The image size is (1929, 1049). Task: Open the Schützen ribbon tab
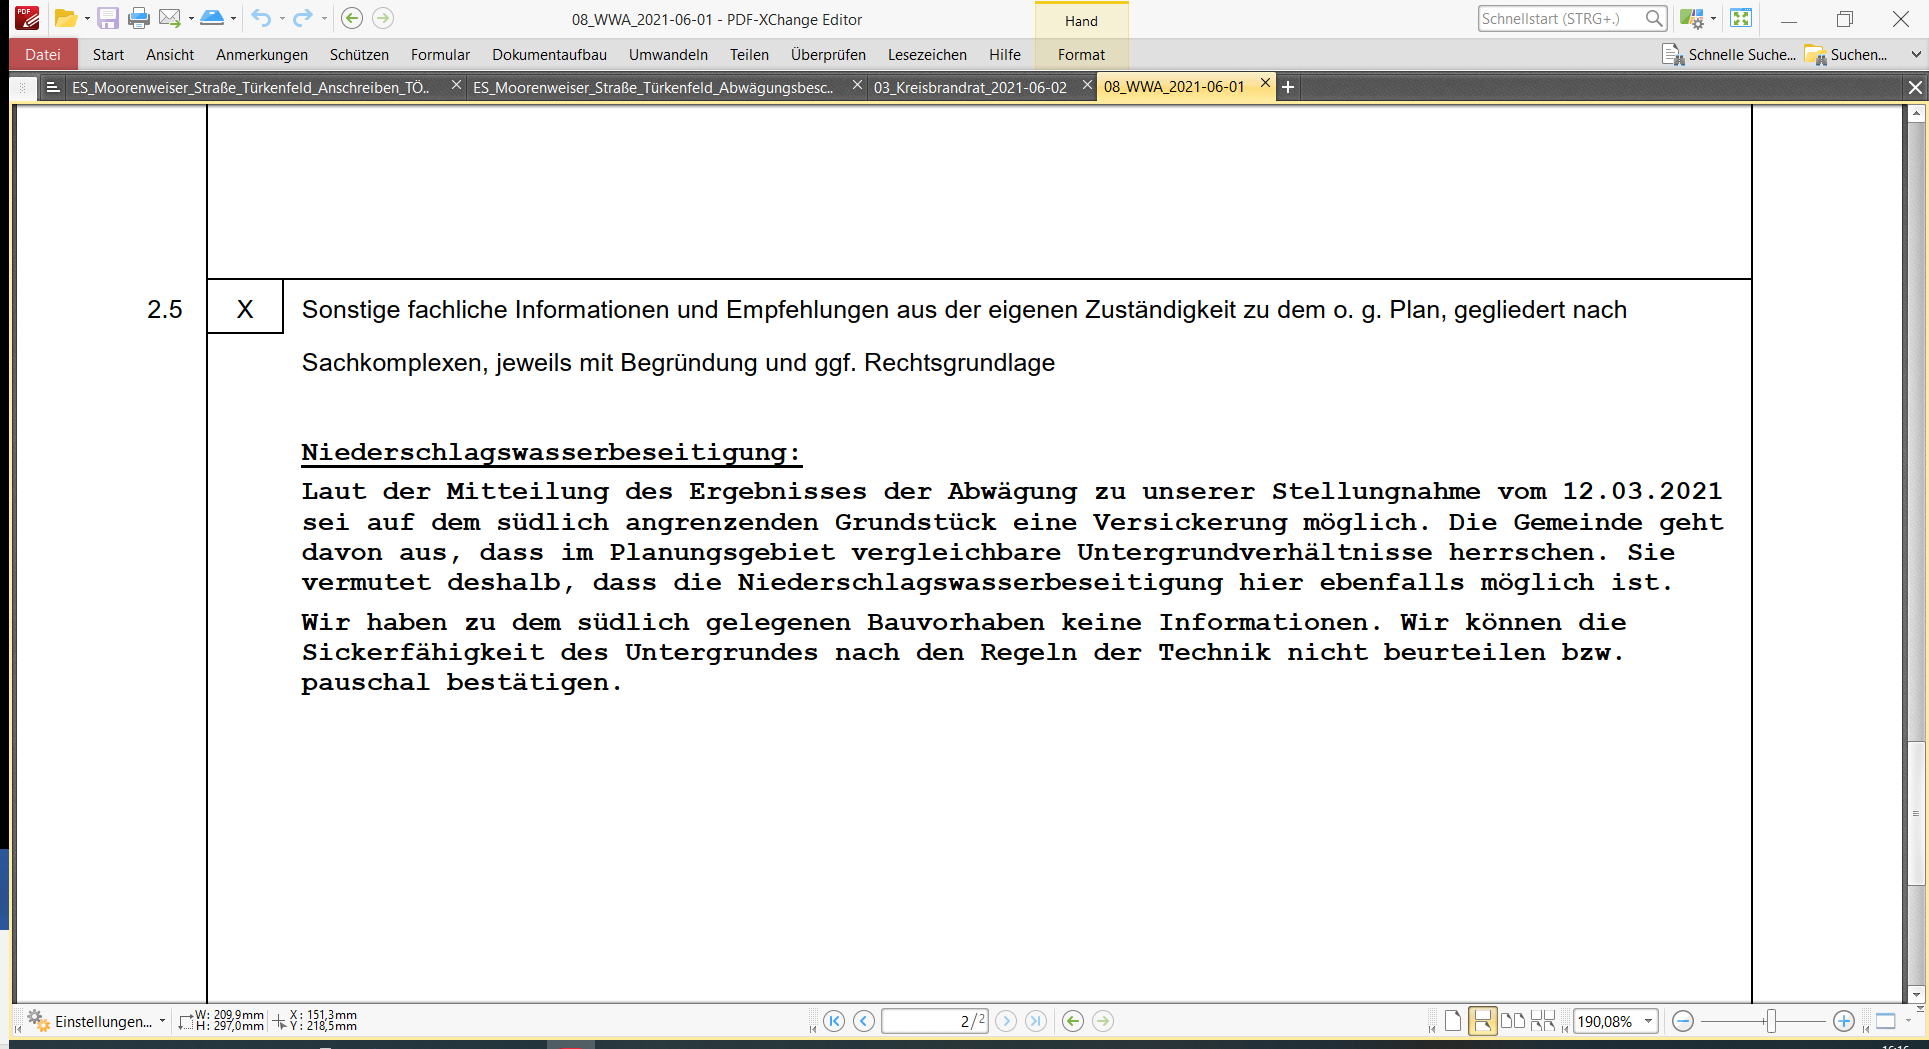pos(359,55)
